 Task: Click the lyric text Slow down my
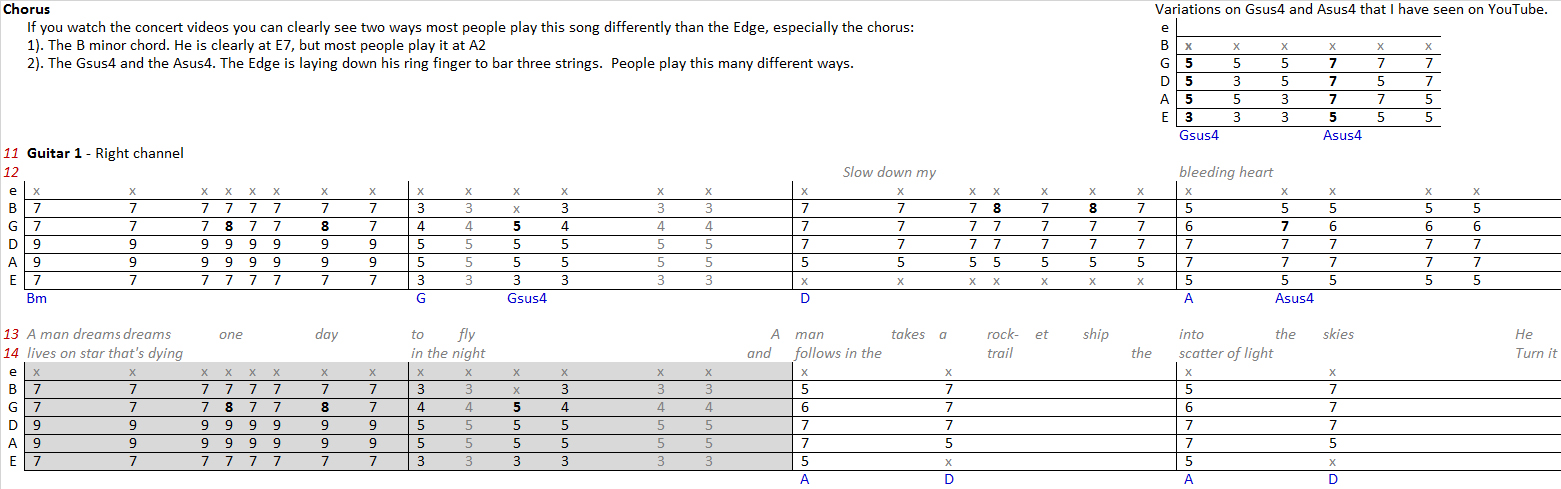pyautogui.click(x=889, y=172)
